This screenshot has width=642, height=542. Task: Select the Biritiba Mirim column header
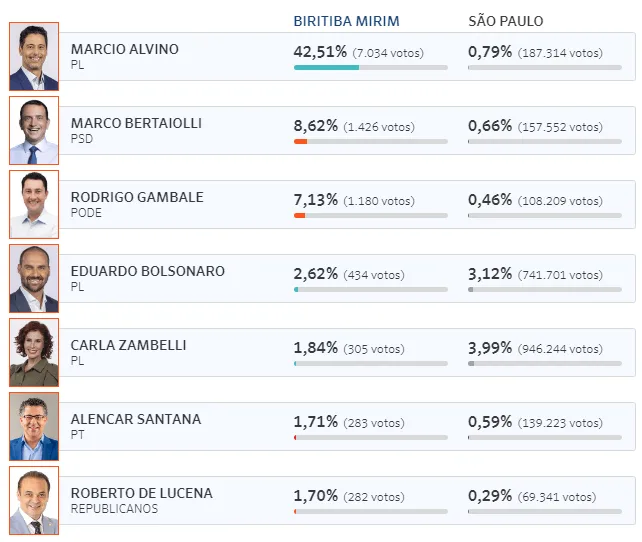click(346, 21)
